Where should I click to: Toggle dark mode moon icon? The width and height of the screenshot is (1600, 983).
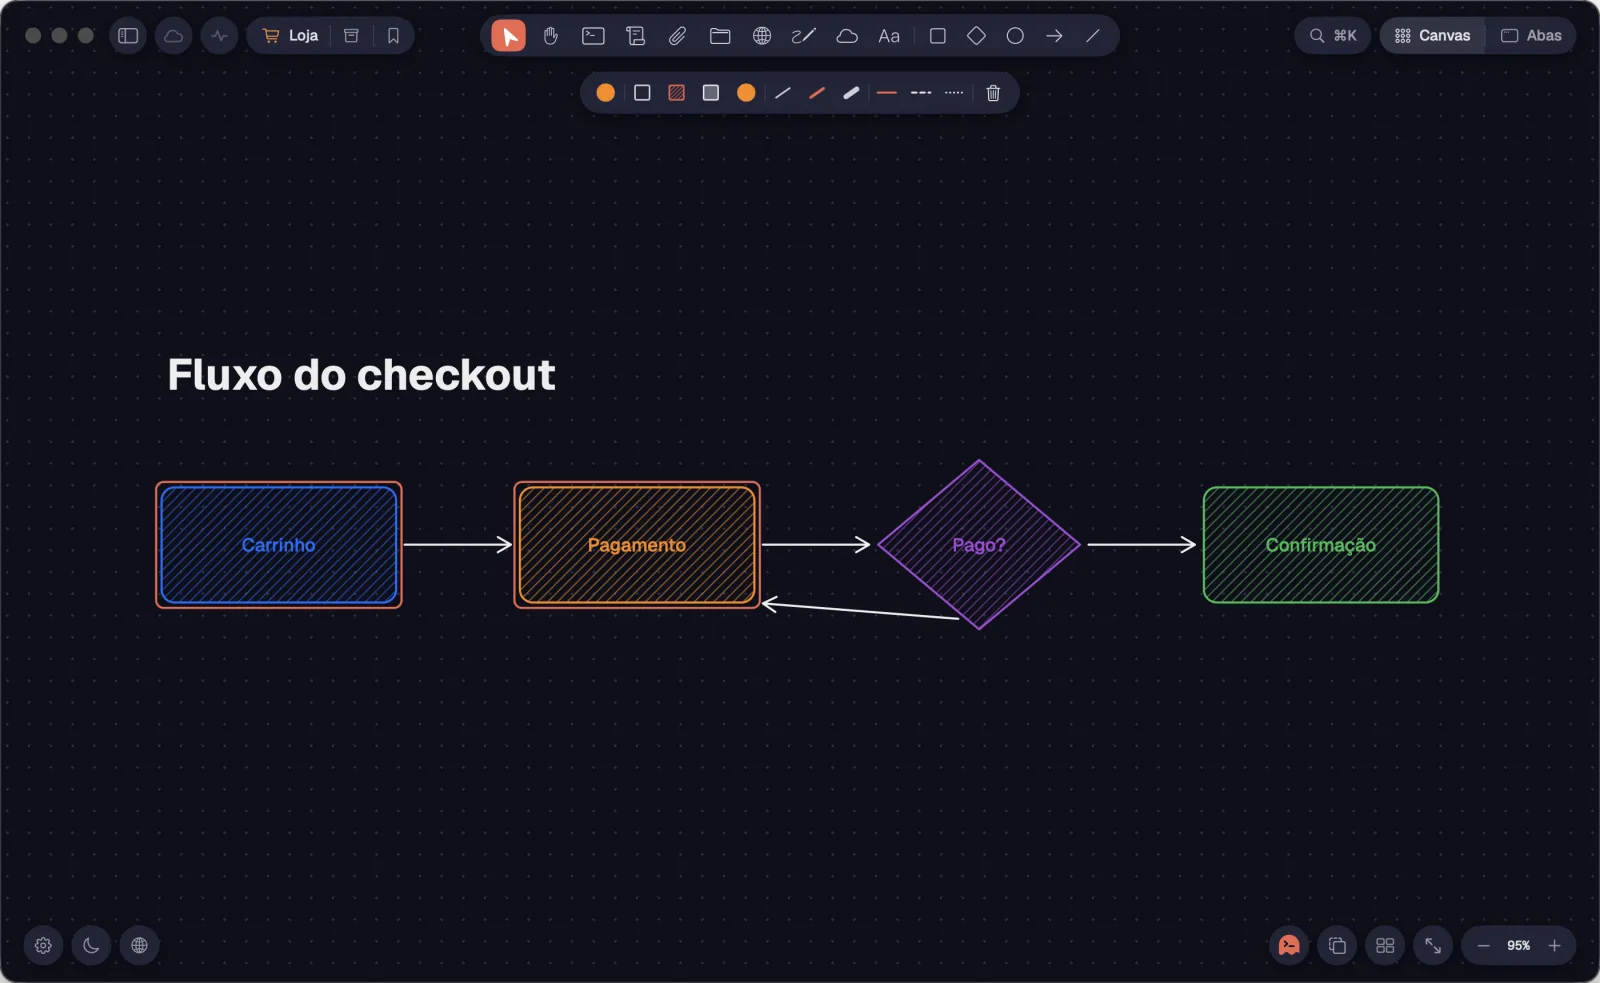[x=91, y=945]
